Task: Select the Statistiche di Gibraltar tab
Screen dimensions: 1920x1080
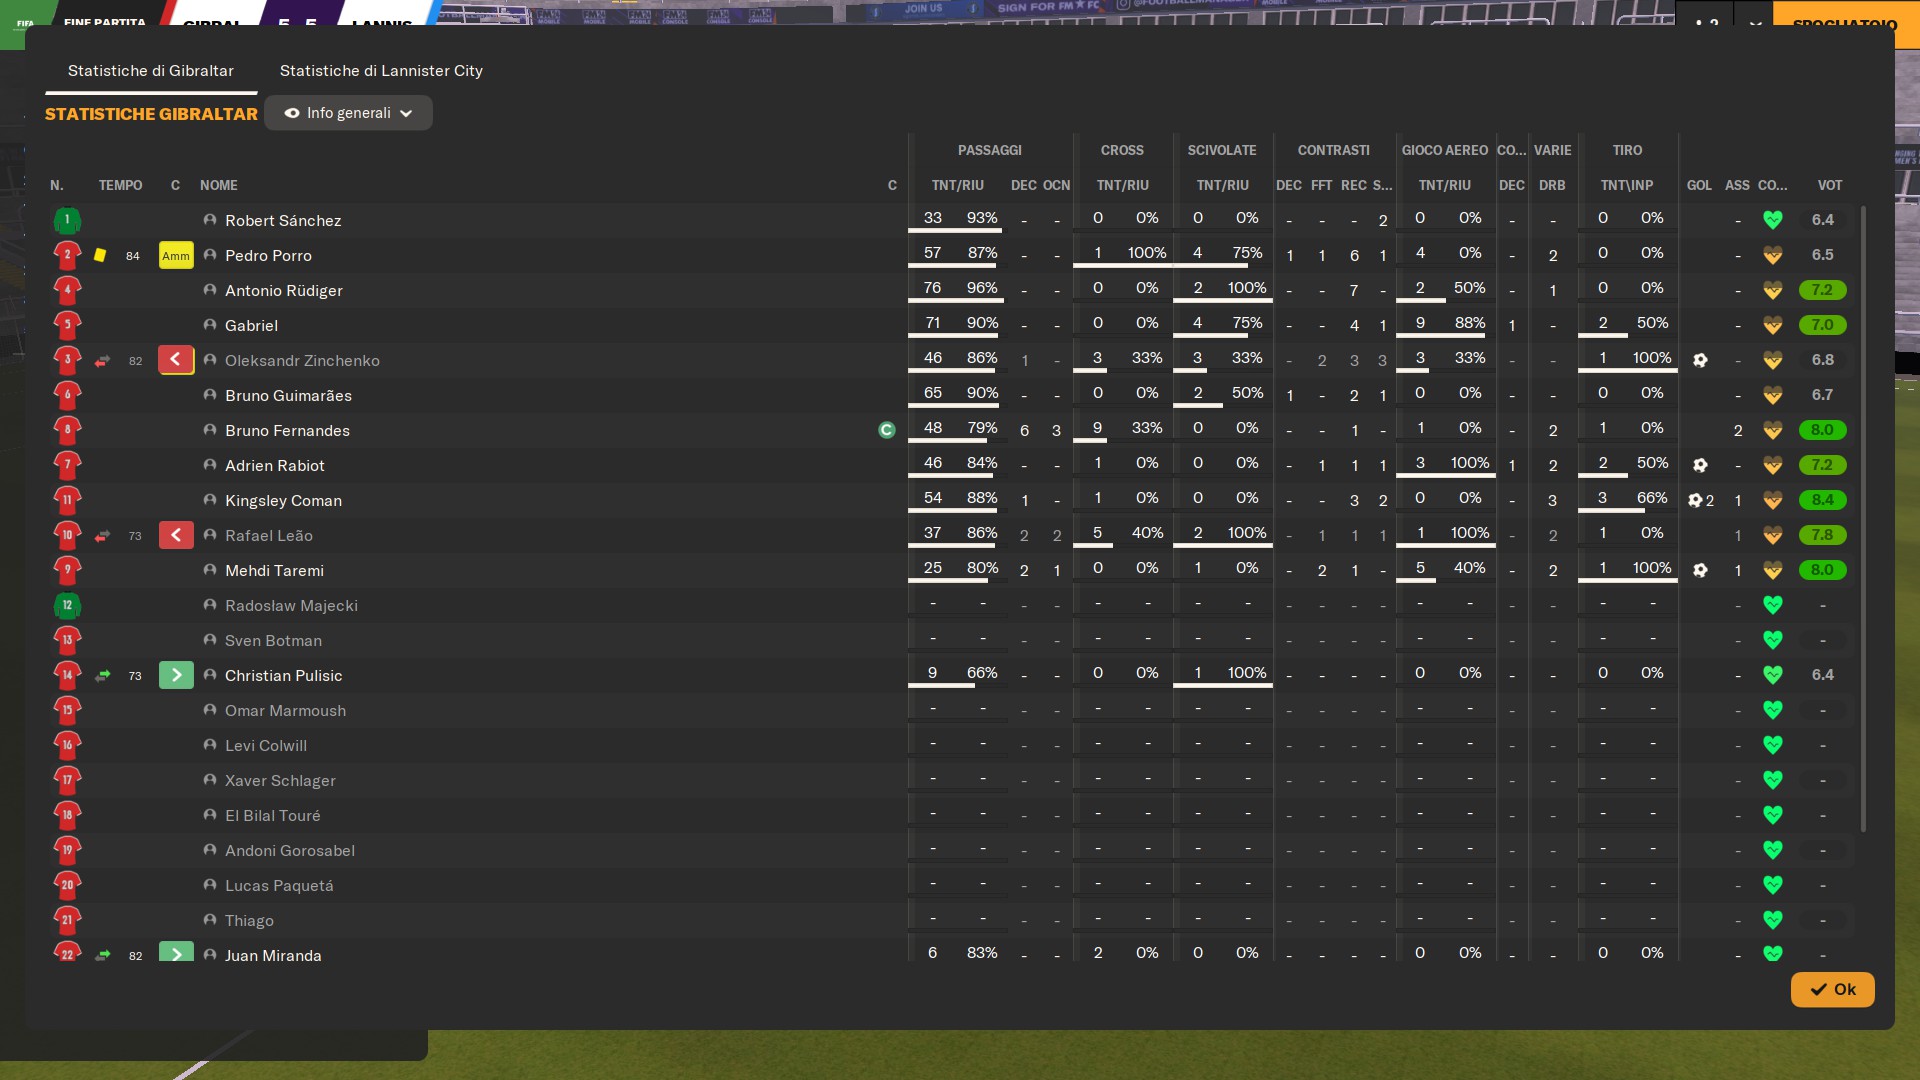Action: pyautogui.click(x=151, y=71)
